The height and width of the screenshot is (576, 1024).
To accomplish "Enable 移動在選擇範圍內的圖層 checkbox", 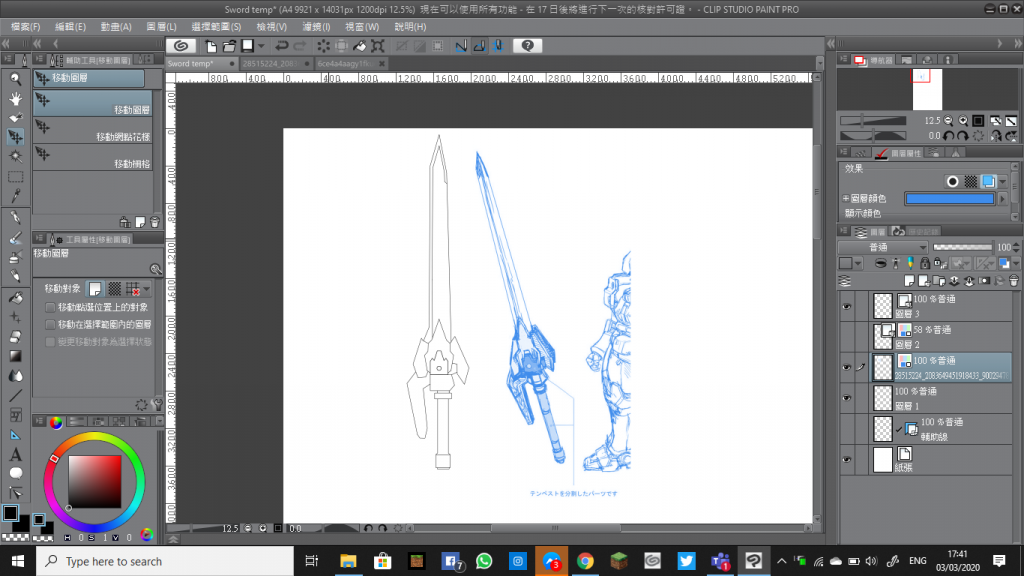I will click(x=50, y=324).
